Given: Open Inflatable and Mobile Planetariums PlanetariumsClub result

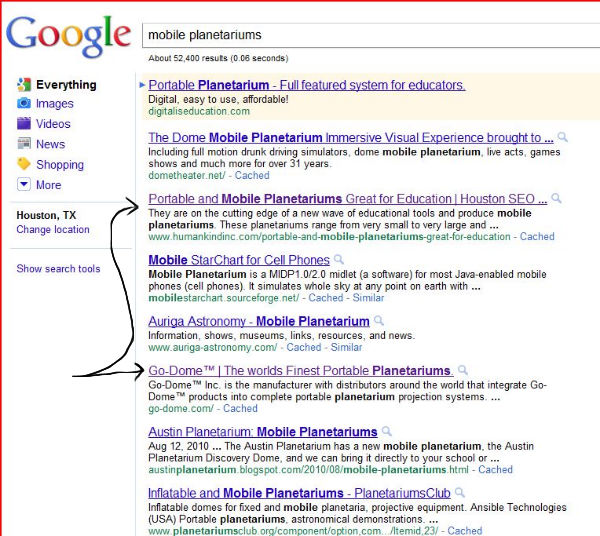Looking at the screenshot, I should (x=299, y=493).
